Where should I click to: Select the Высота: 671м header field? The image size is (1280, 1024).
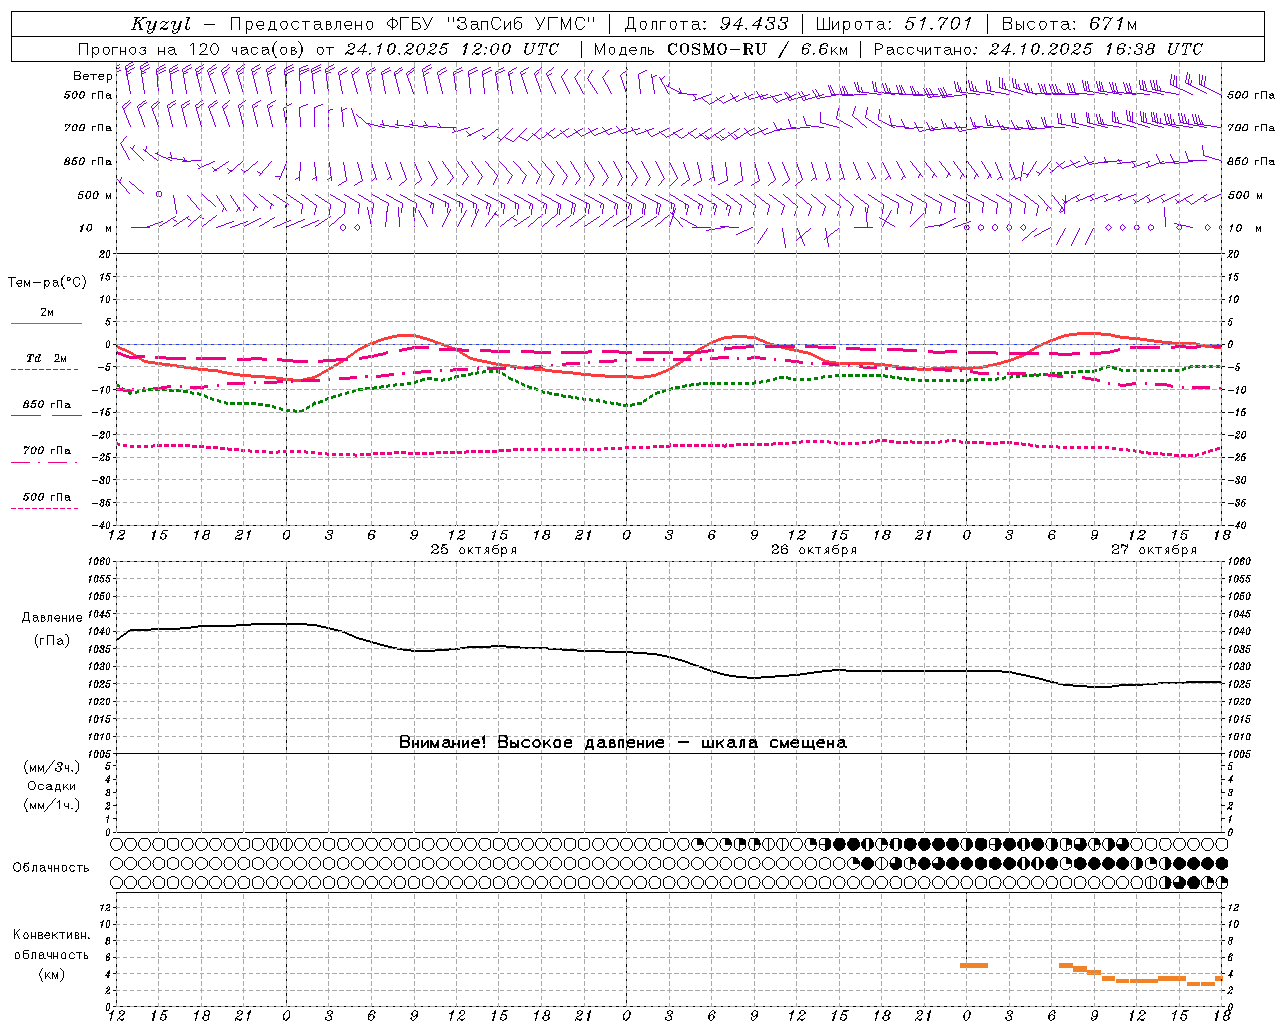pyautogui.click(x=1069, y=24)
